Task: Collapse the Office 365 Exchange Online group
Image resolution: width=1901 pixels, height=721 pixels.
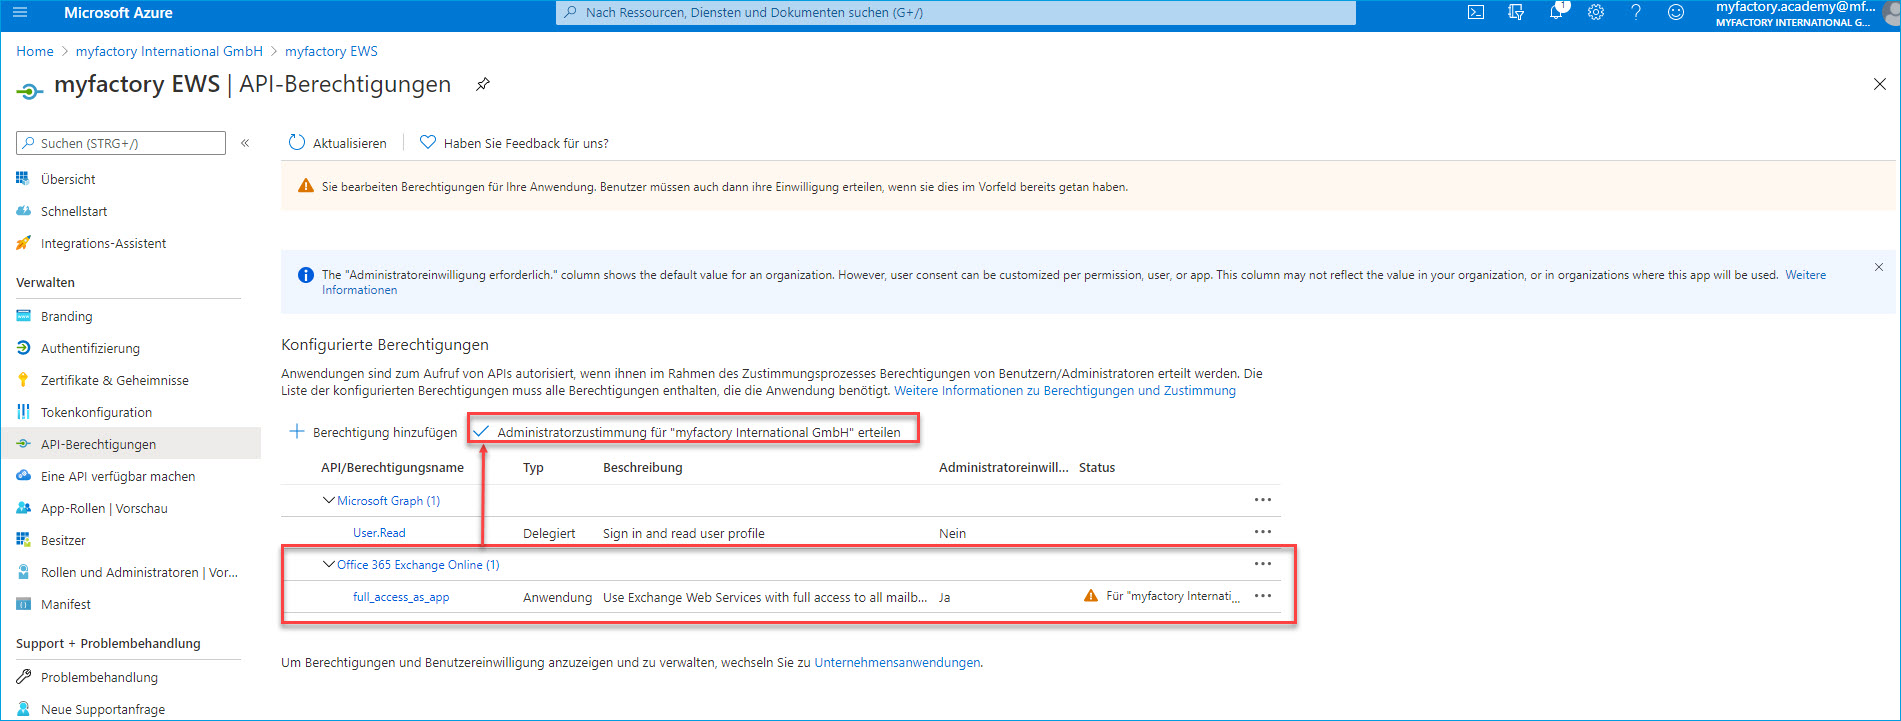Action: 328,564
